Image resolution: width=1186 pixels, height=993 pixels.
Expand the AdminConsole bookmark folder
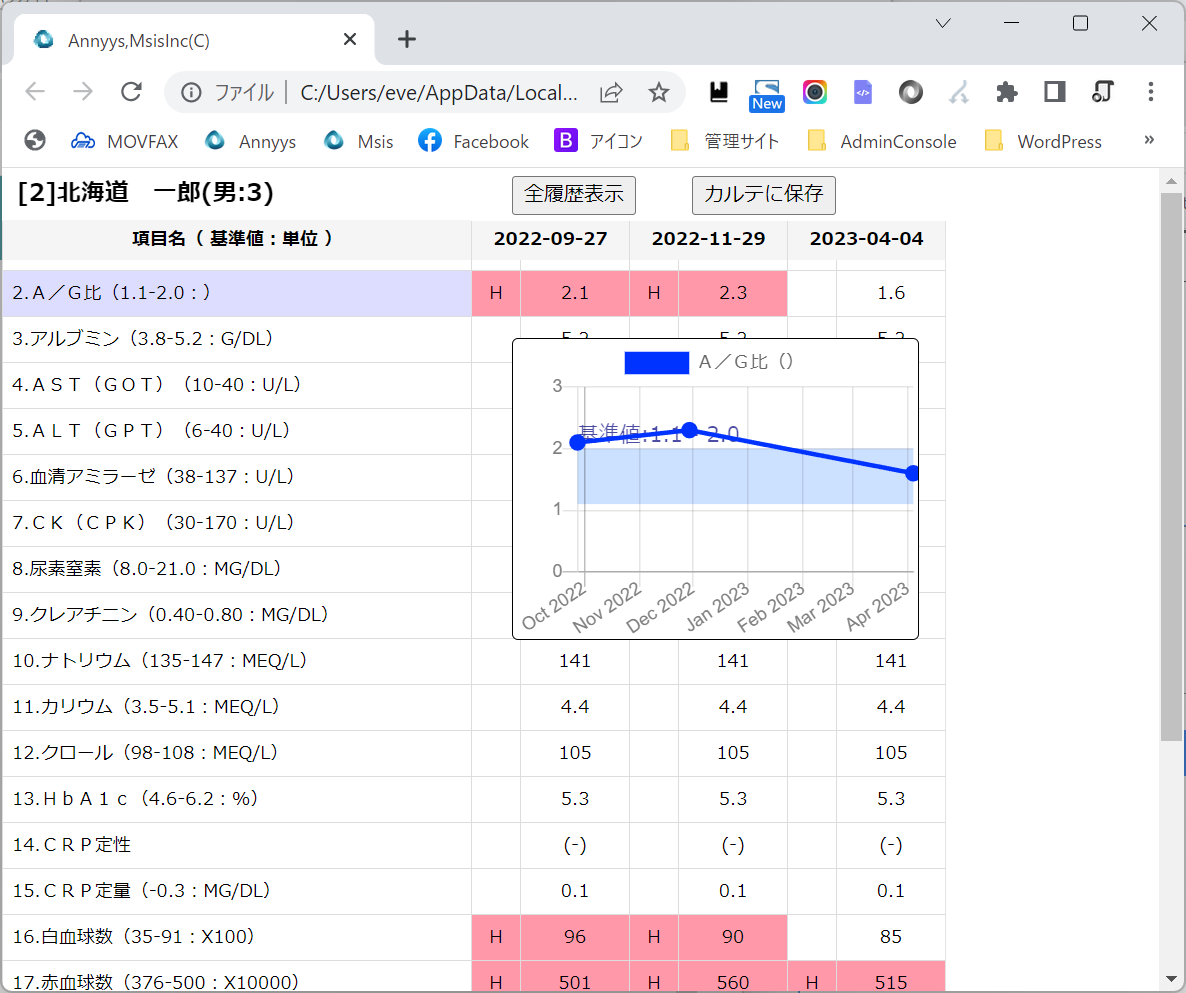click(x=882, y=141)
